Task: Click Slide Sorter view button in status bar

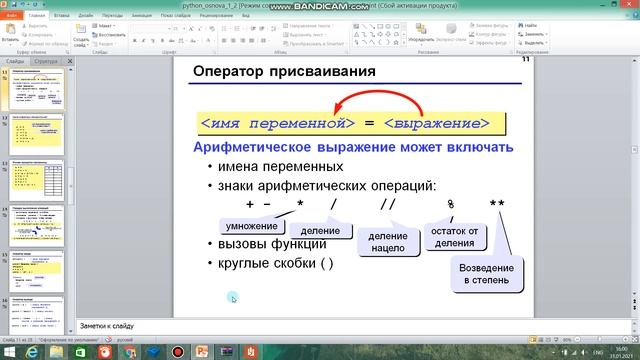Action: pos(541,340)
